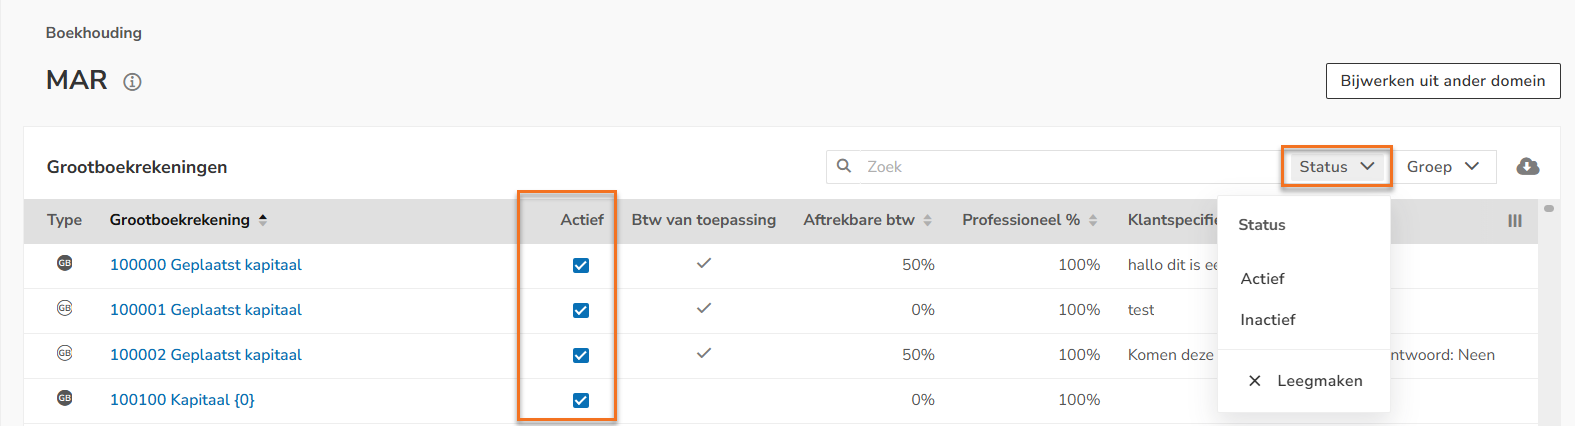1575x426 pixels.
Task: Click the search magnifier icon
Action: pyautogui.click(x=844, y=166)
